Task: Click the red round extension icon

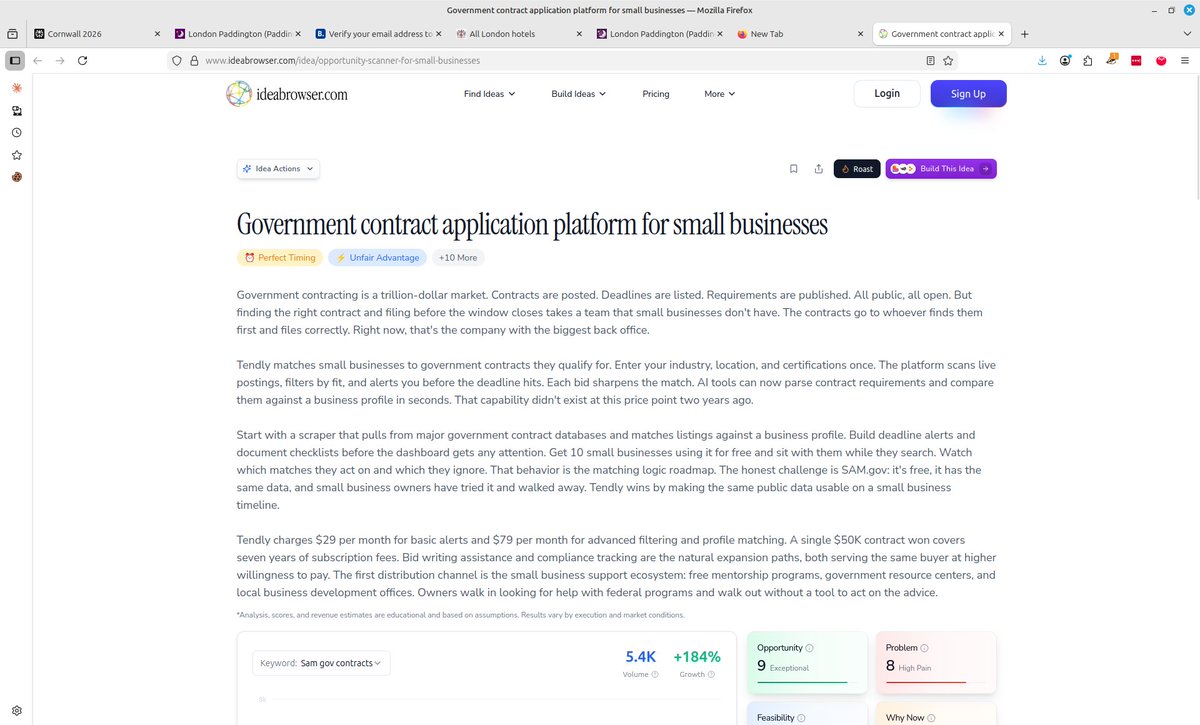Action: tap(1161, 60)
